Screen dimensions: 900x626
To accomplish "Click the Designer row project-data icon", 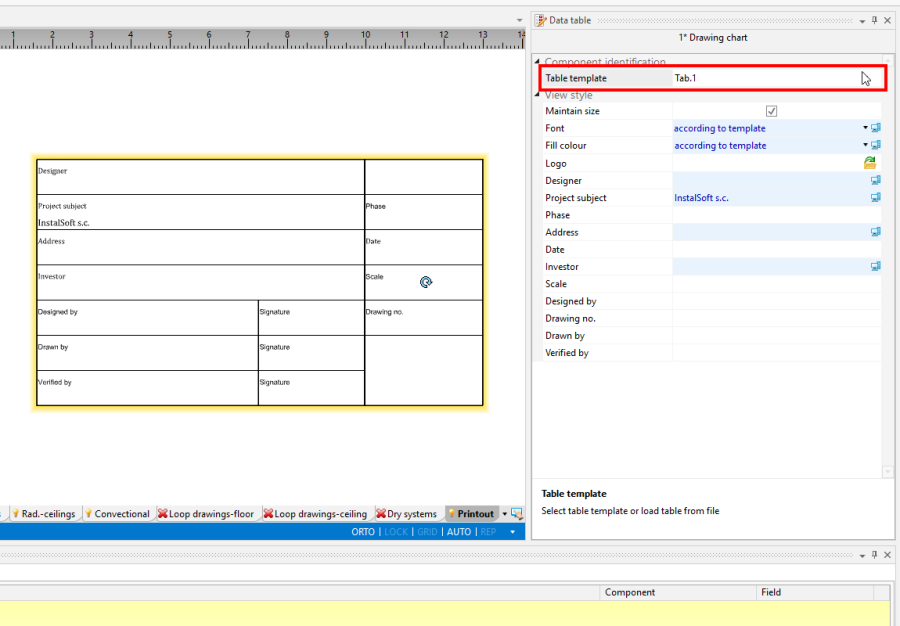I will pos(876,180).
